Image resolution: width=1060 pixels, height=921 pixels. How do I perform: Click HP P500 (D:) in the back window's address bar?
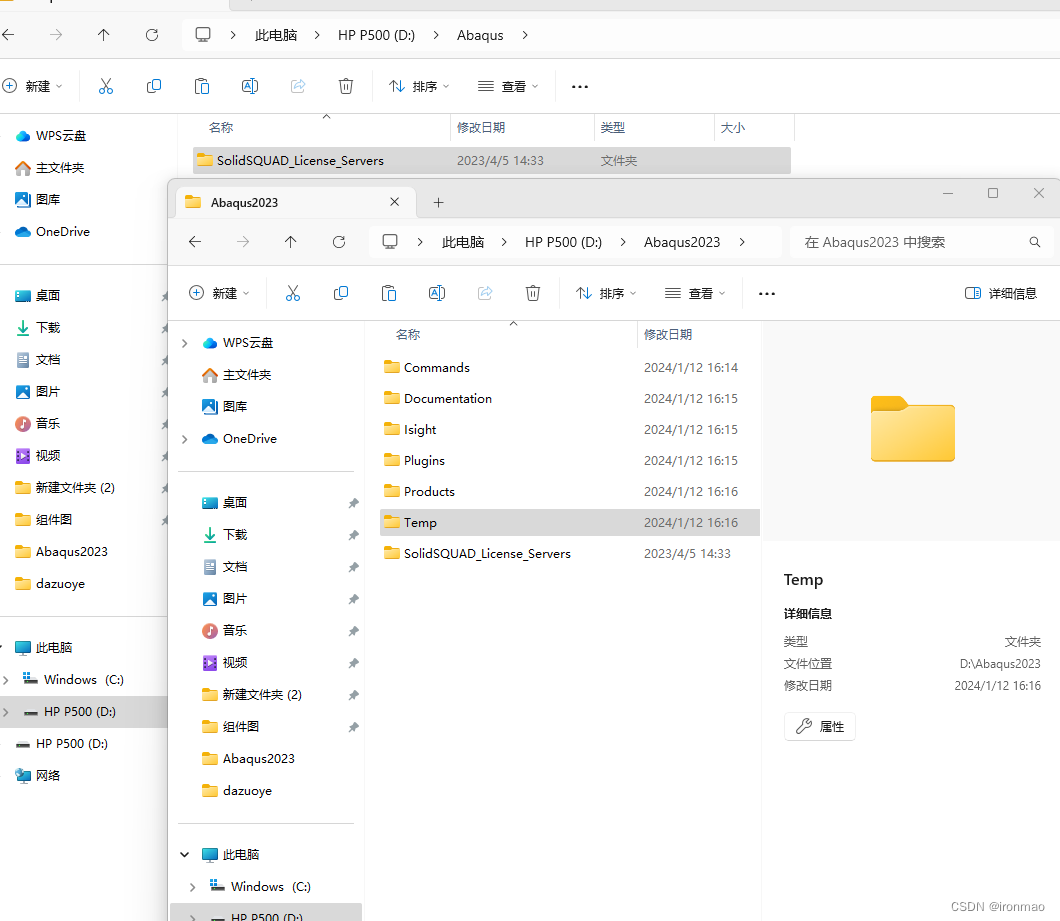(x=377, y=35)
